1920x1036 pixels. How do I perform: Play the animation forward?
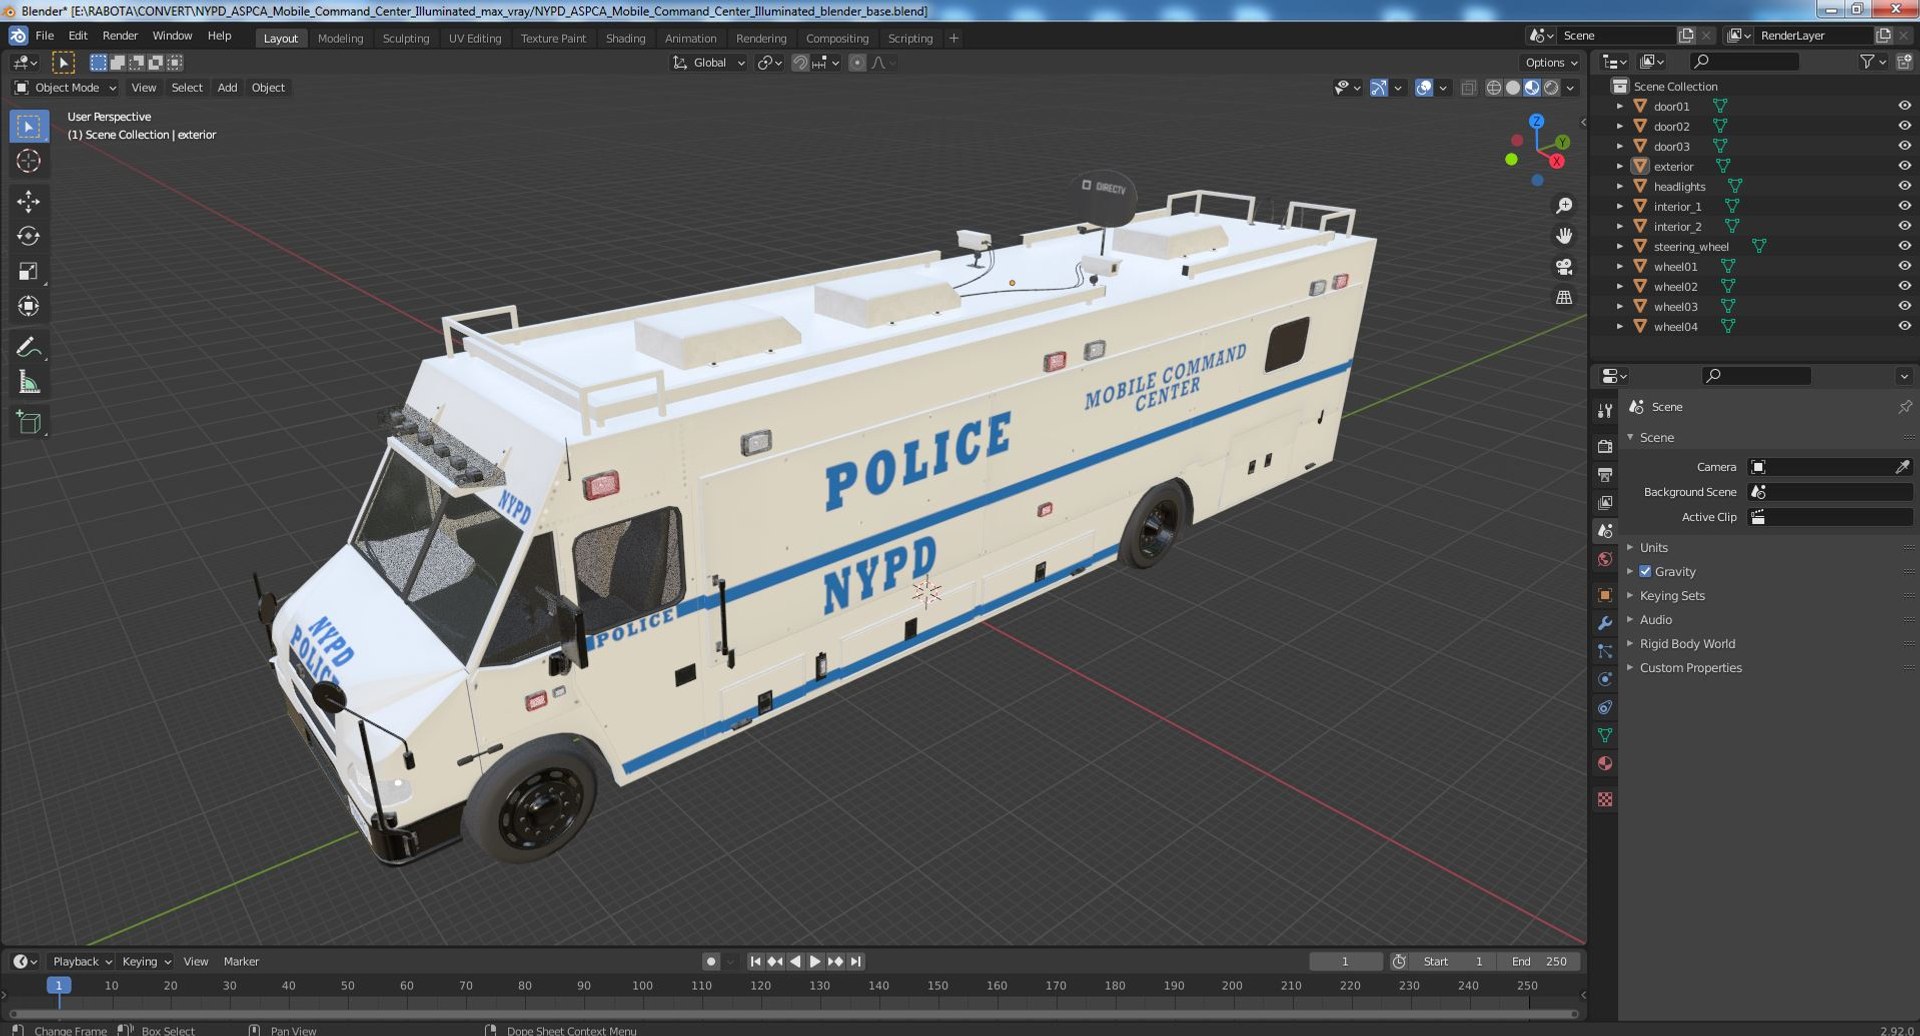tap(815, 962)
